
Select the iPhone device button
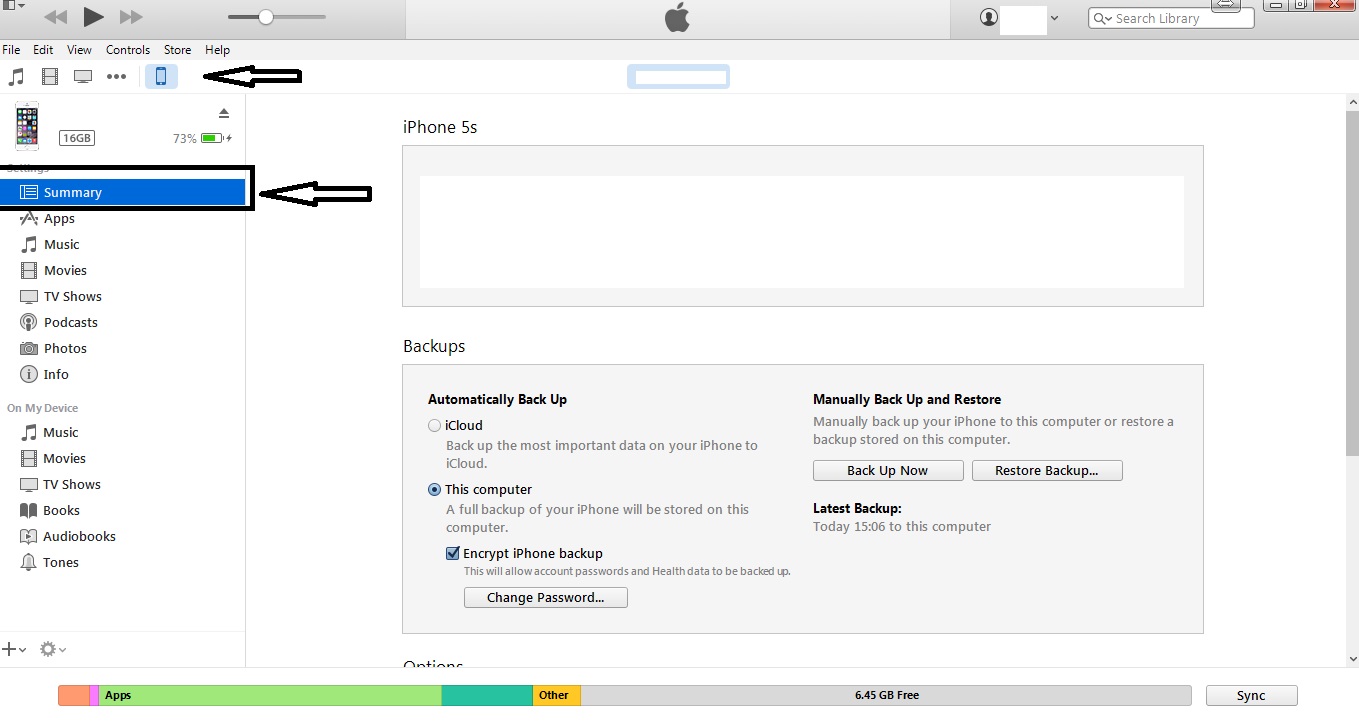tap(161, 76)
